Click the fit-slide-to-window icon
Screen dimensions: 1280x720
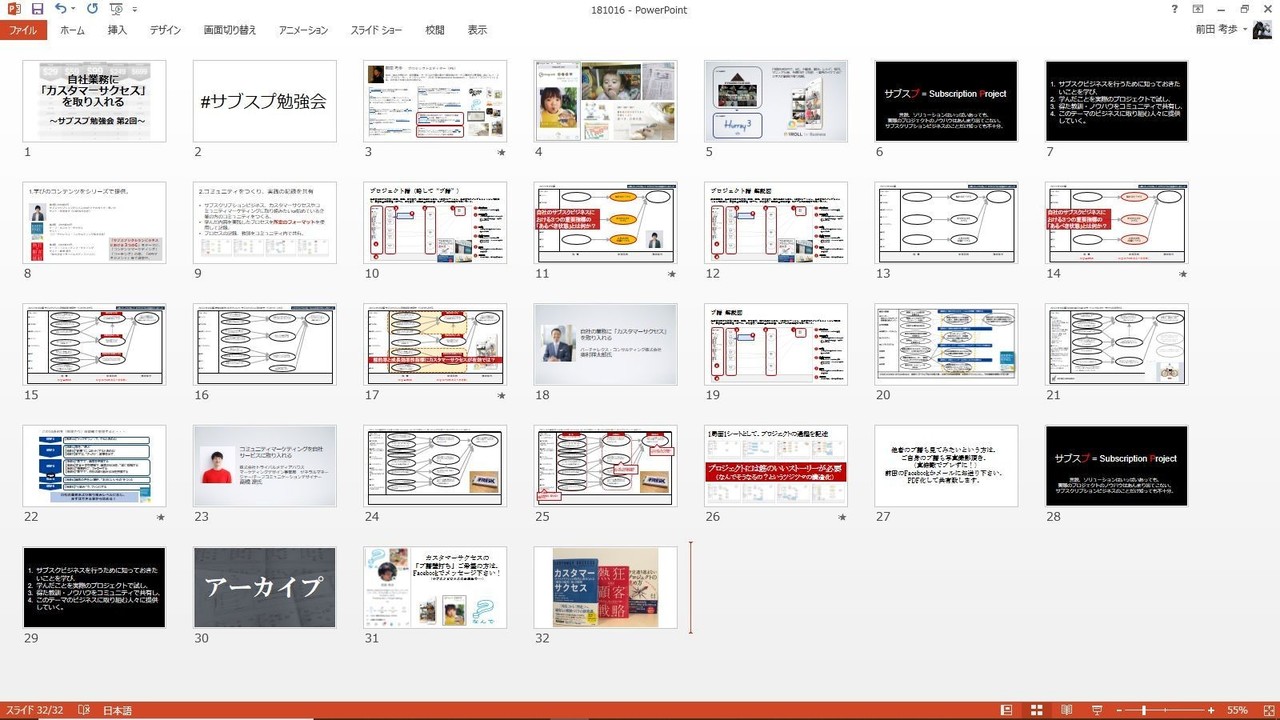[x=1267, y=710]
